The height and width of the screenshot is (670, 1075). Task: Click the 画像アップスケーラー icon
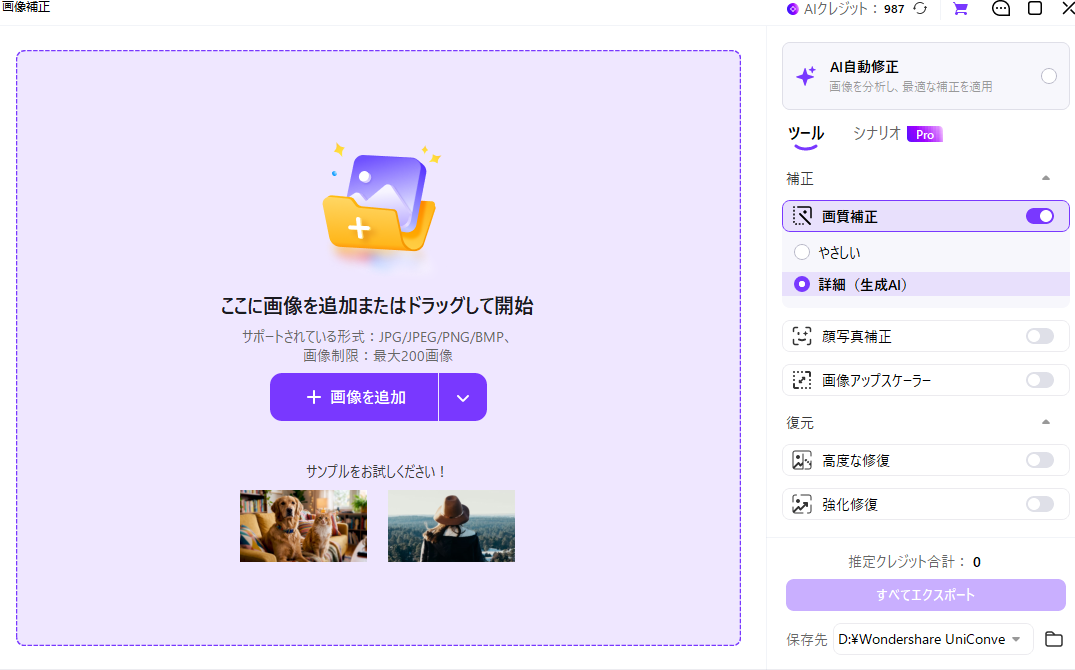[x=802, y=380]
